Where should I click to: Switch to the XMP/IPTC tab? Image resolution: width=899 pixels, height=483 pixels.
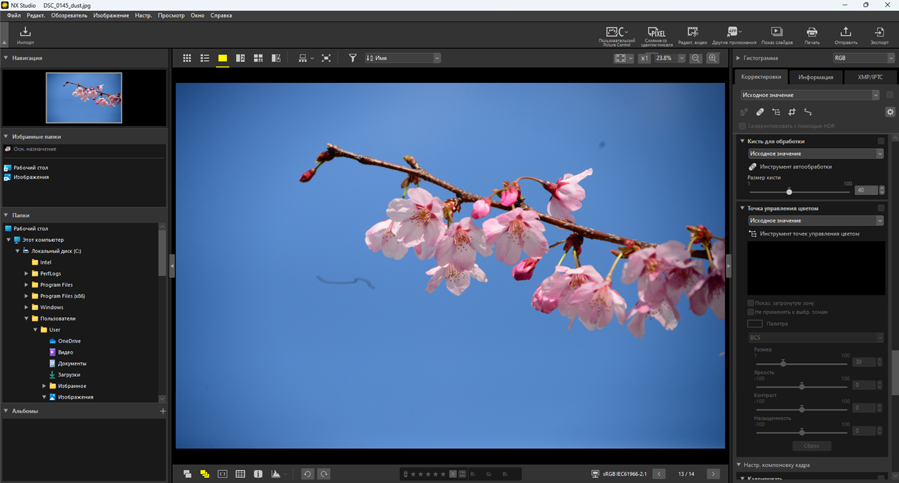[x=869, y=77]
